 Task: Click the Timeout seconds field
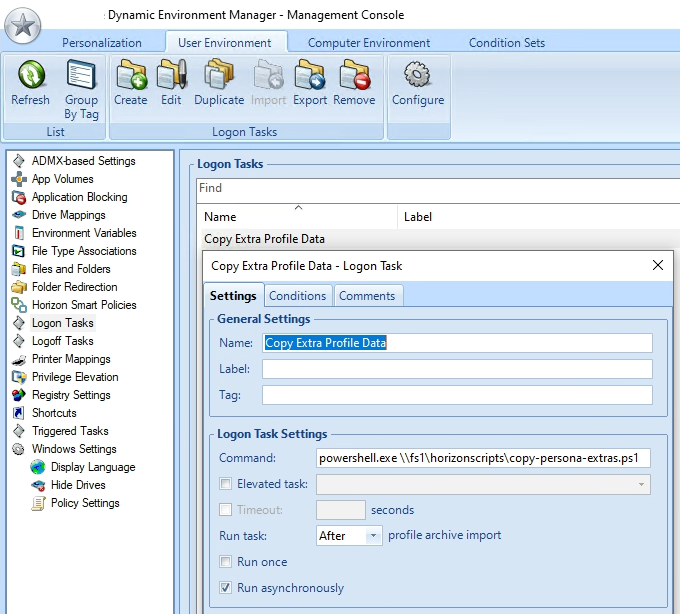click(x=341, y=510)
